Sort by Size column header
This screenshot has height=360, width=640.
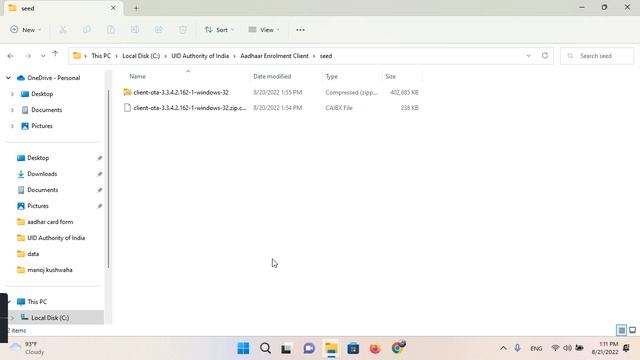click(391, 76)
